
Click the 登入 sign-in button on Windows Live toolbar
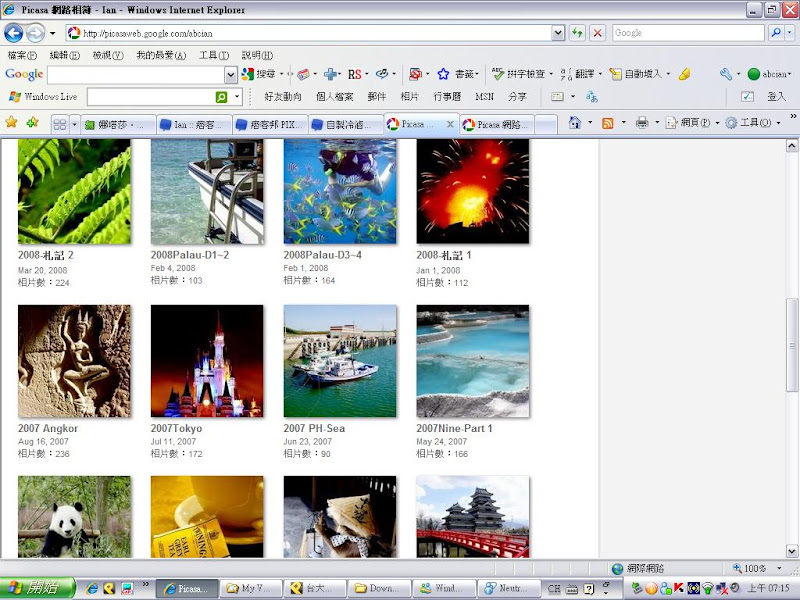coord(776,97)
